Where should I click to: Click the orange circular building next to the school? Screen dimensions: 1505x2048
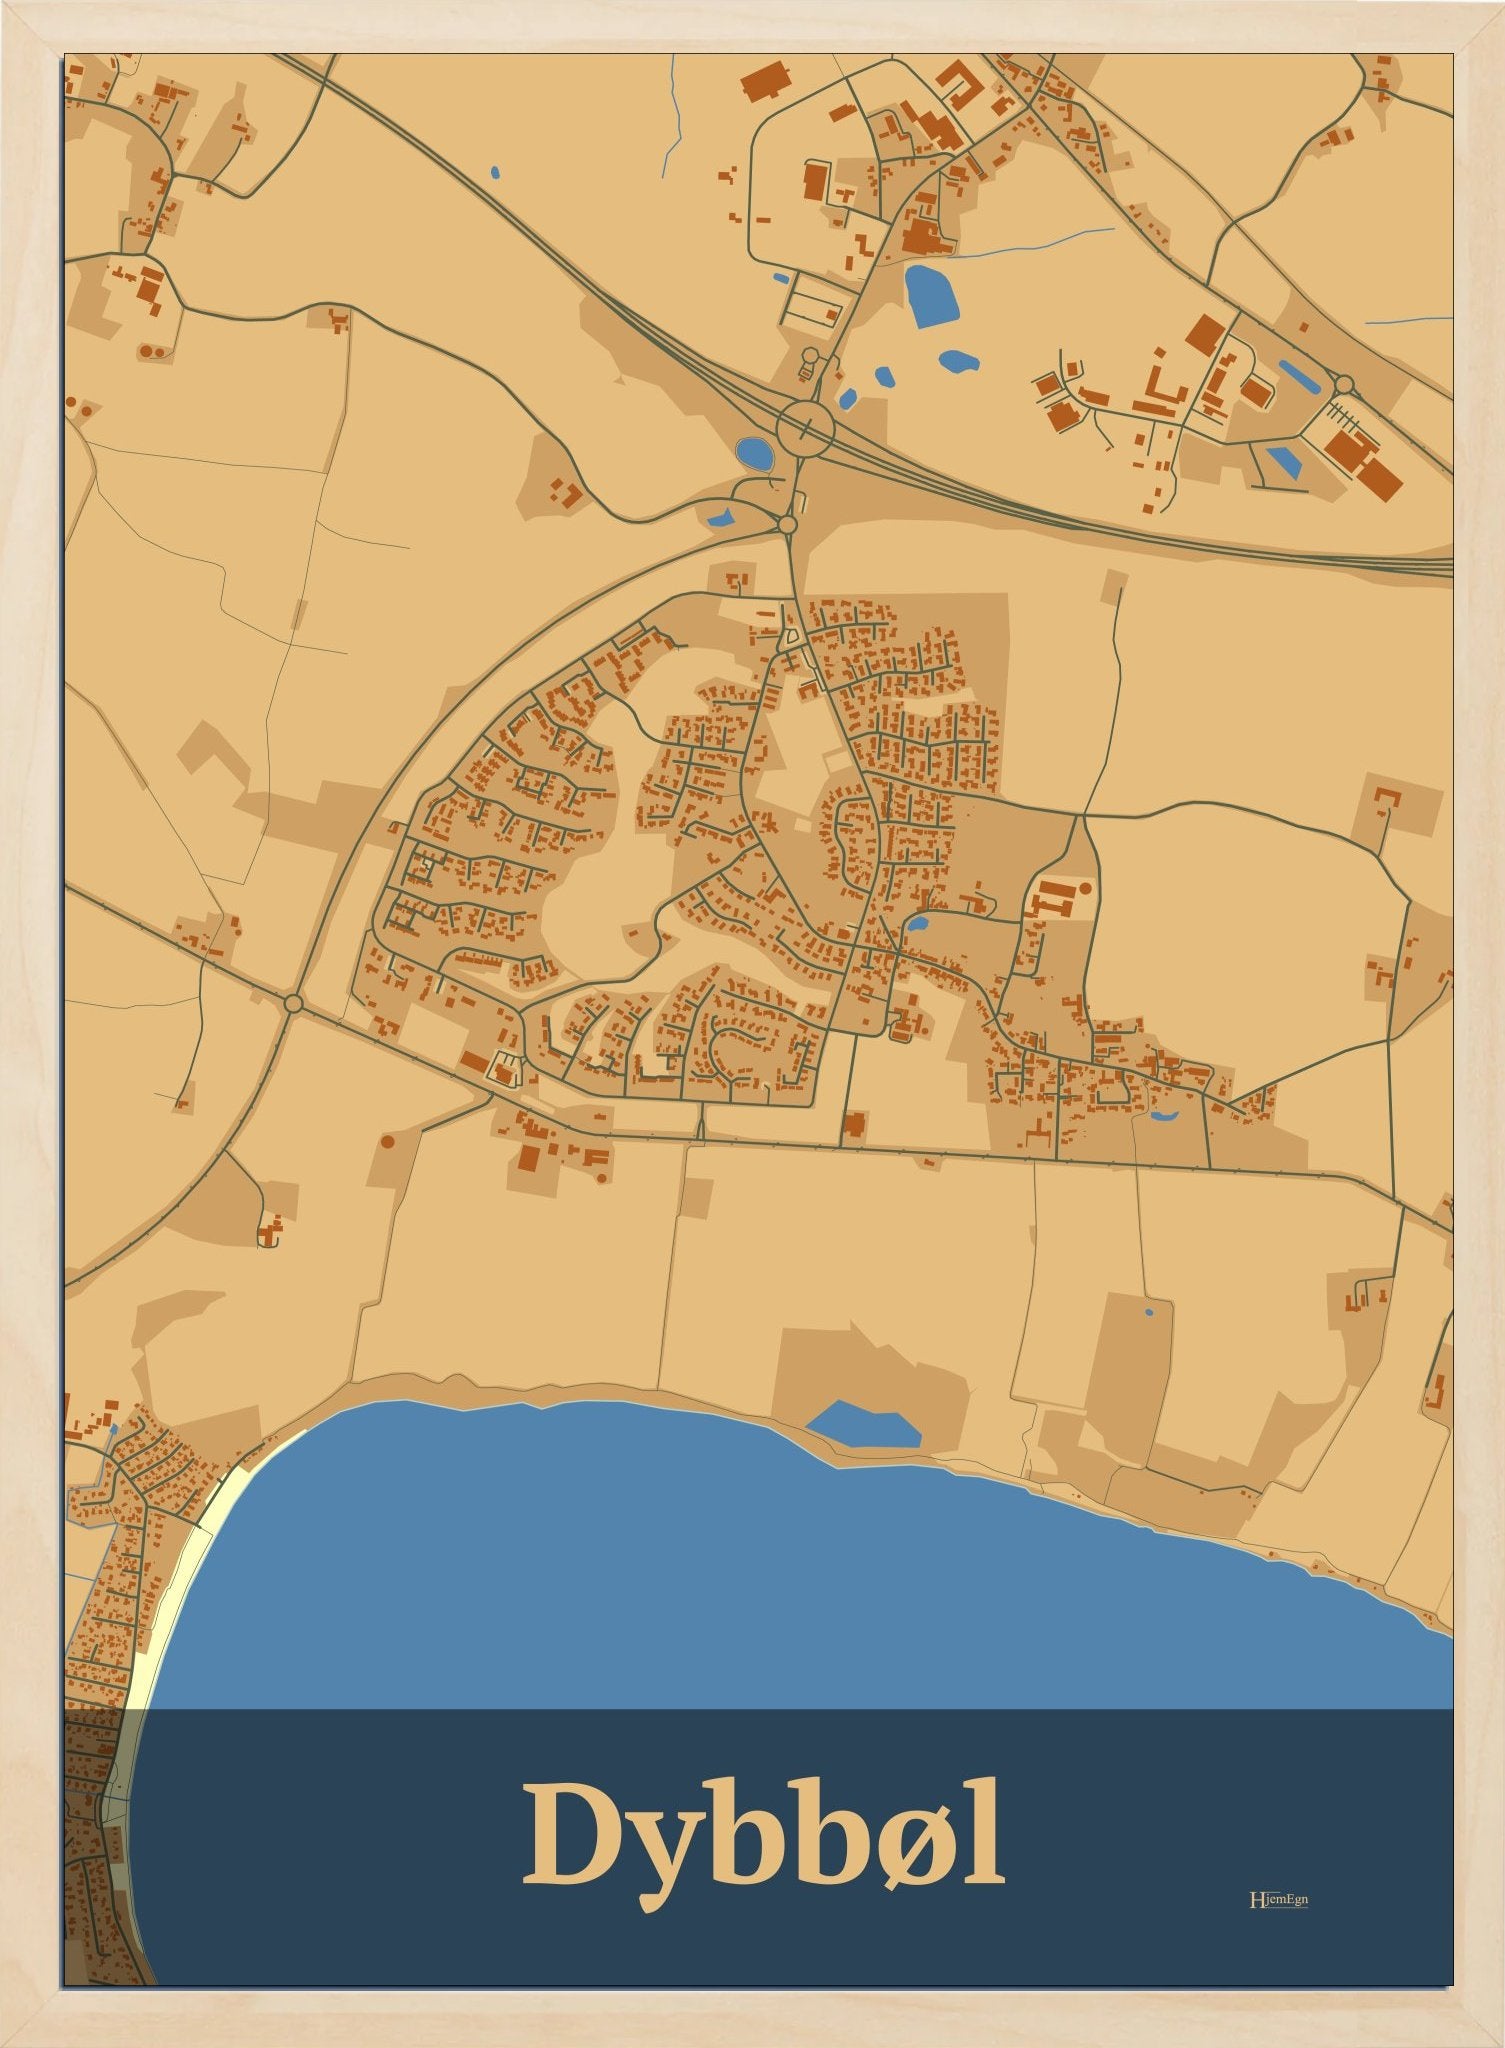pos(1084,887)
